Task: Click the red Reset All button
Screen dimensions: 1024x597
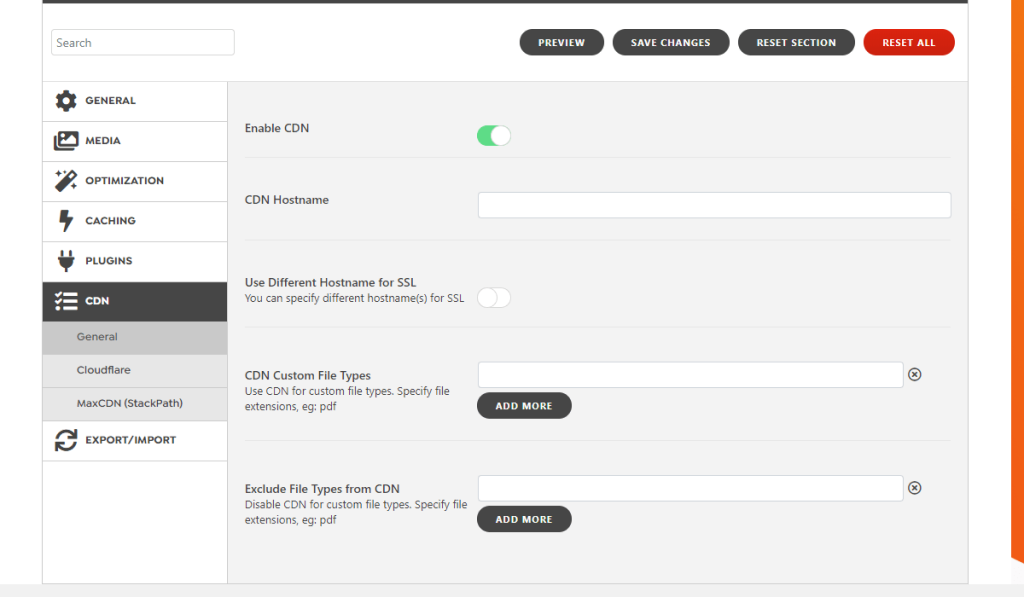Action: pos(909,42)
